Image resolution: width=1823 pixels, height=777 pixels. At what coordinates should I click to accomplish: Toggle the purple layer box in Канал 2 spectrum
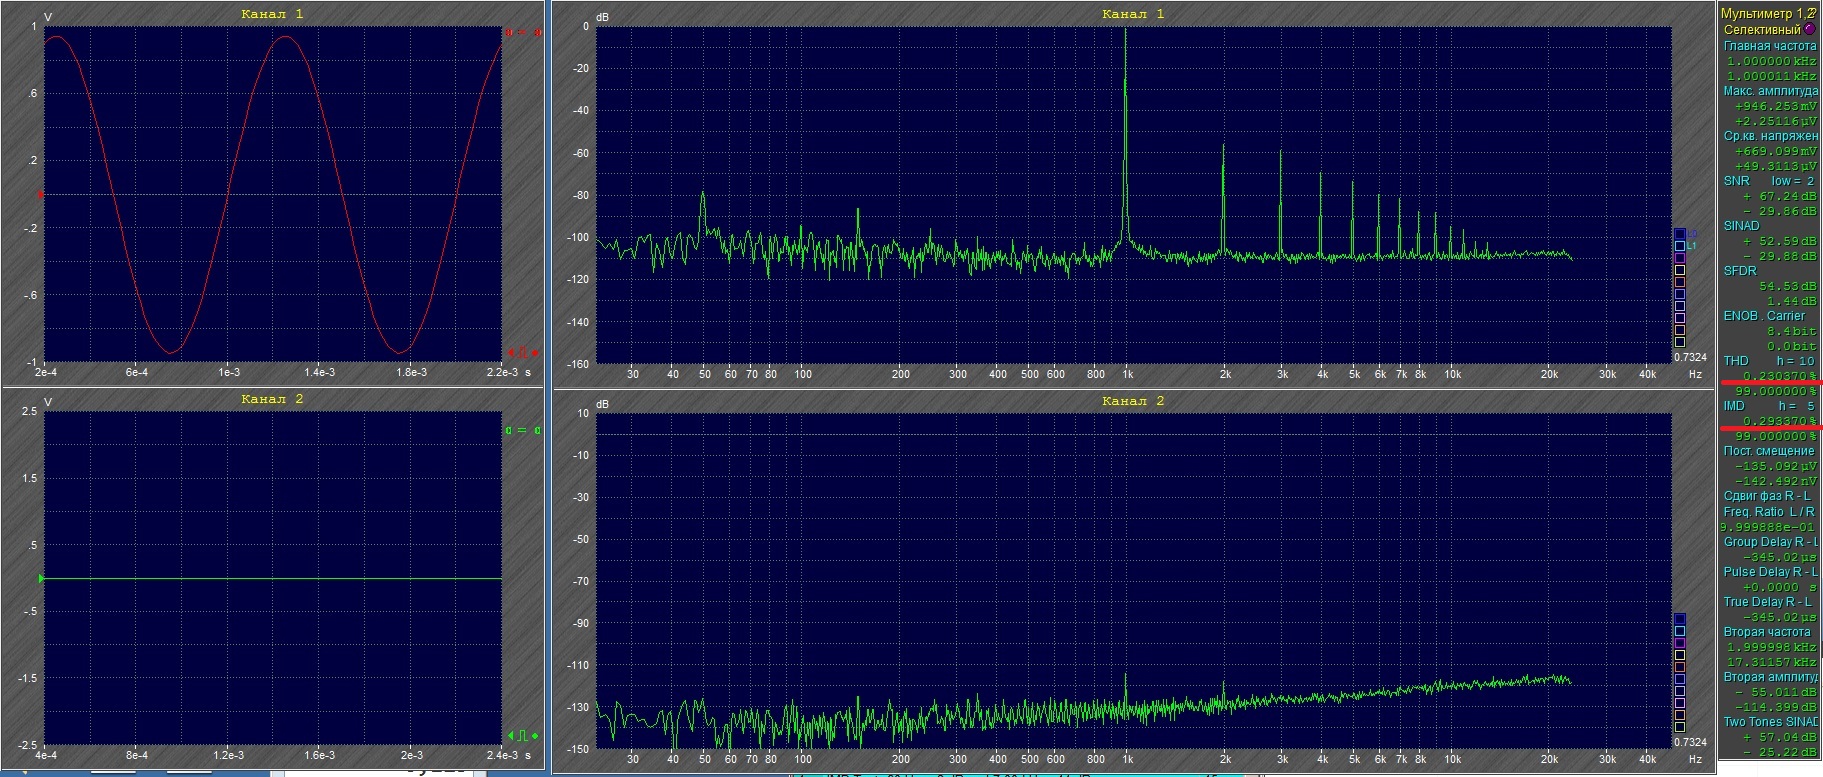[1680, 643]
